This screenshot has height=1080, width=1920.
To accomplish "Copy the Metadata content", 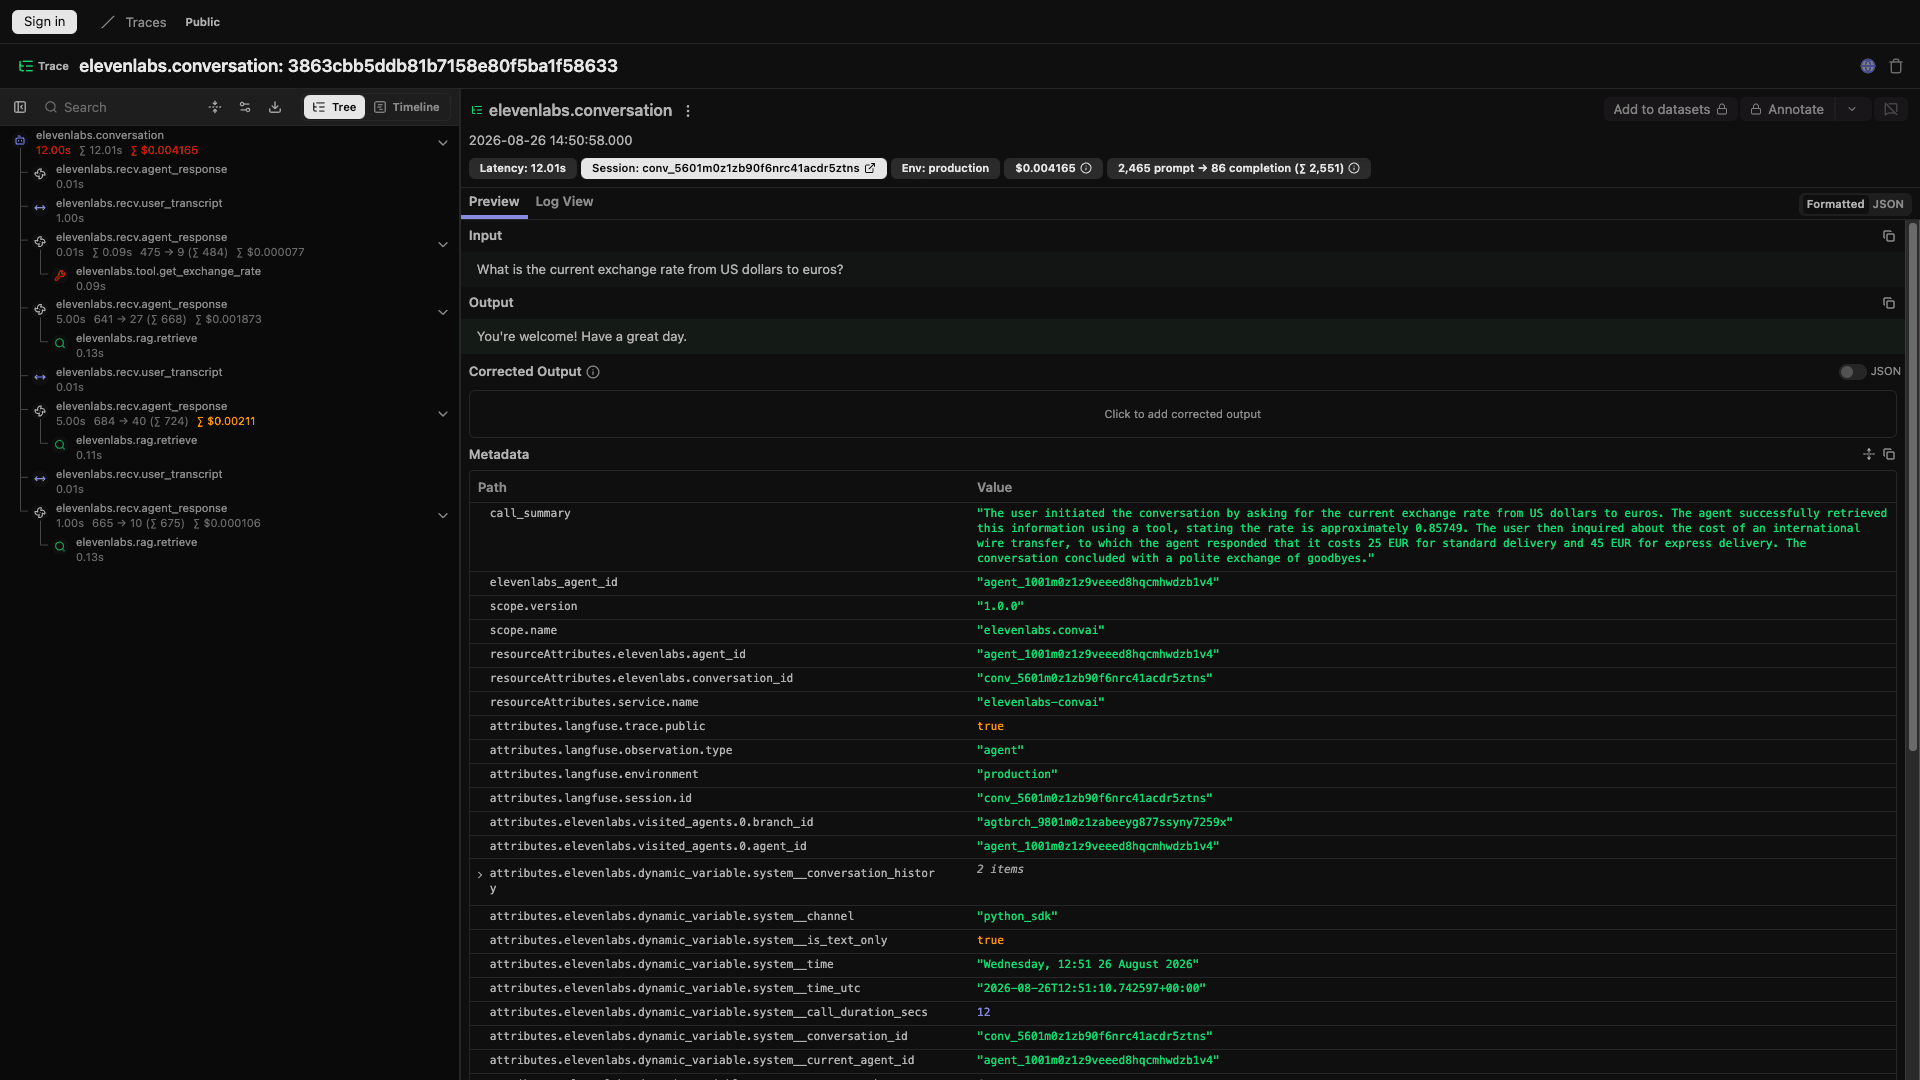I will click(x=1889, y=454).
